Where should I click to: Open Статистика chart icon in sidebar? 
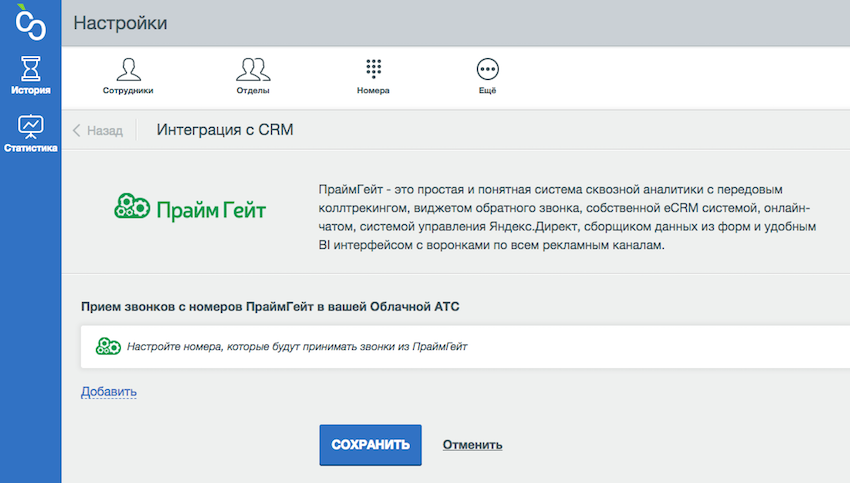point(30,126)
